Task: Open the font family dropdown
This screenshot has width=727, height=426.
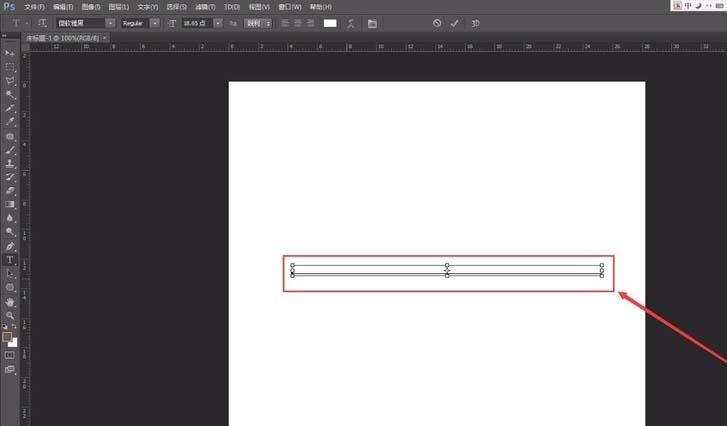Action: 109,23
